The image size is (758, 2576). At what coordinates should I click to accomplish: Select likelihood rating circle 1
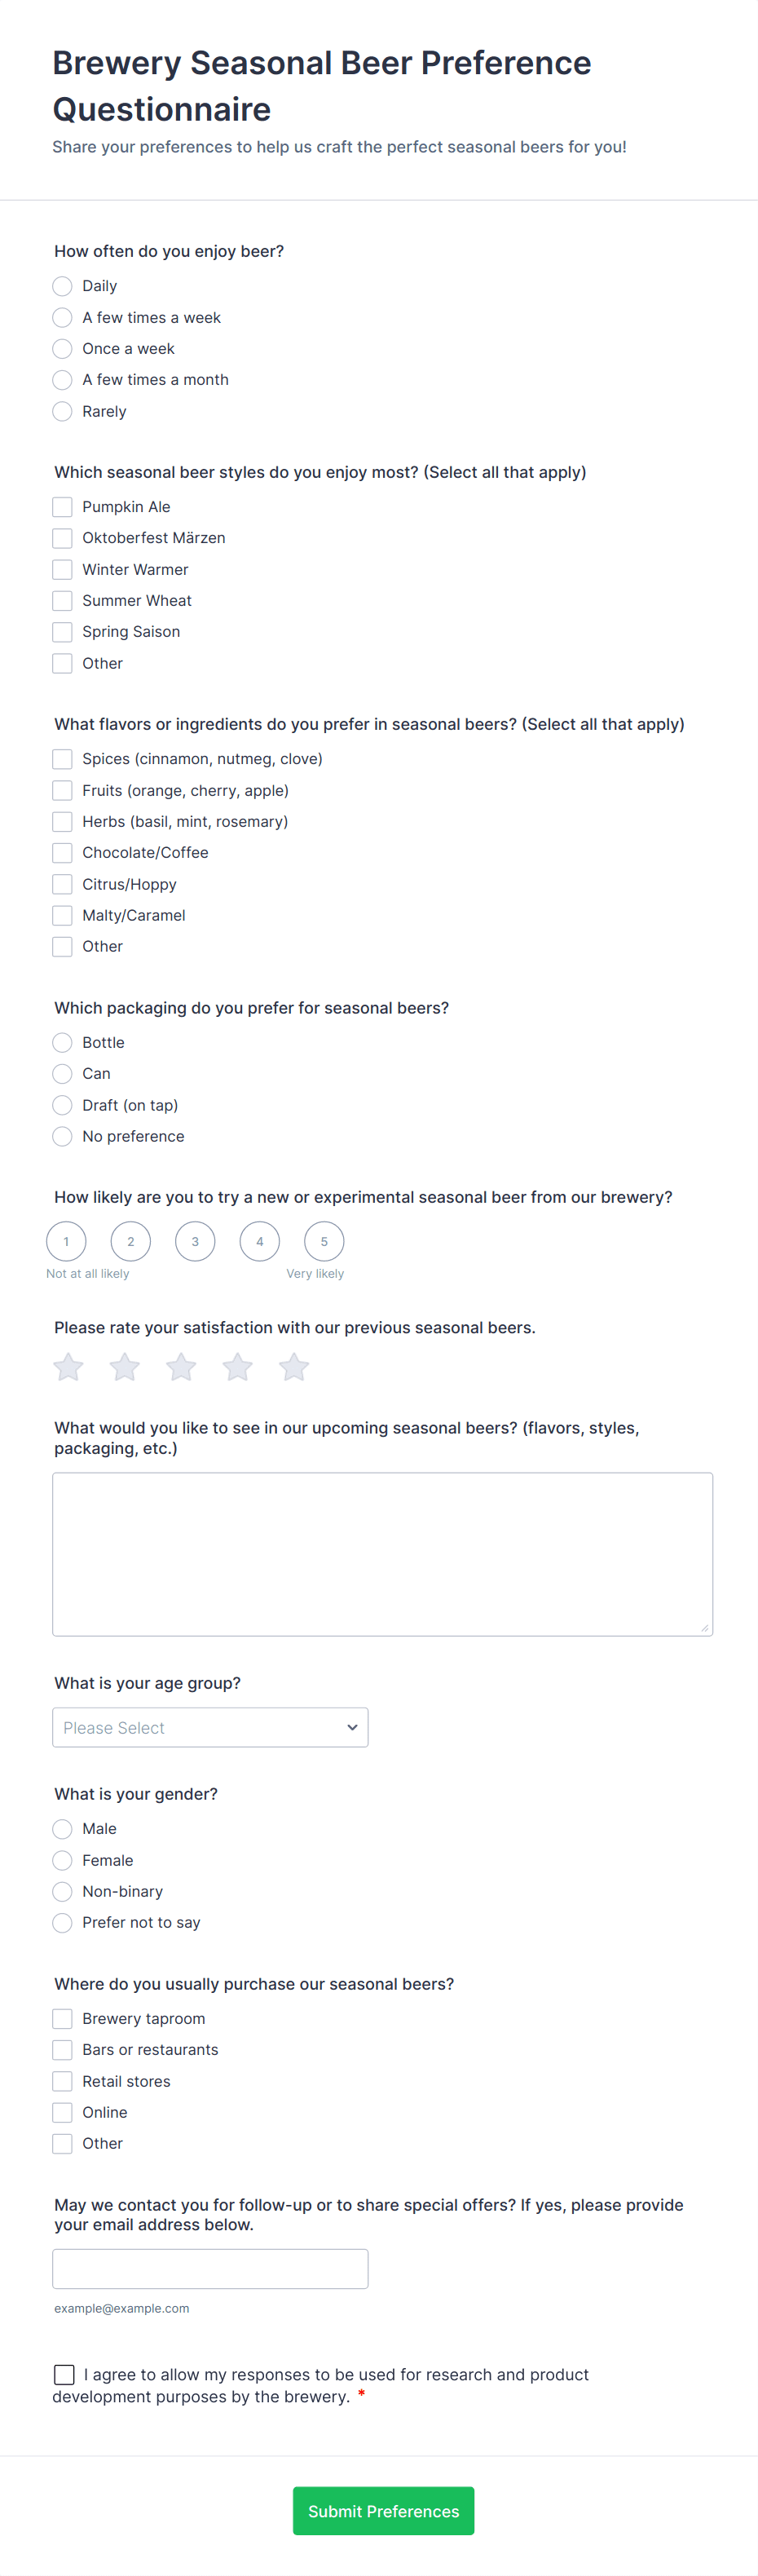click(x=66, y=1242)
